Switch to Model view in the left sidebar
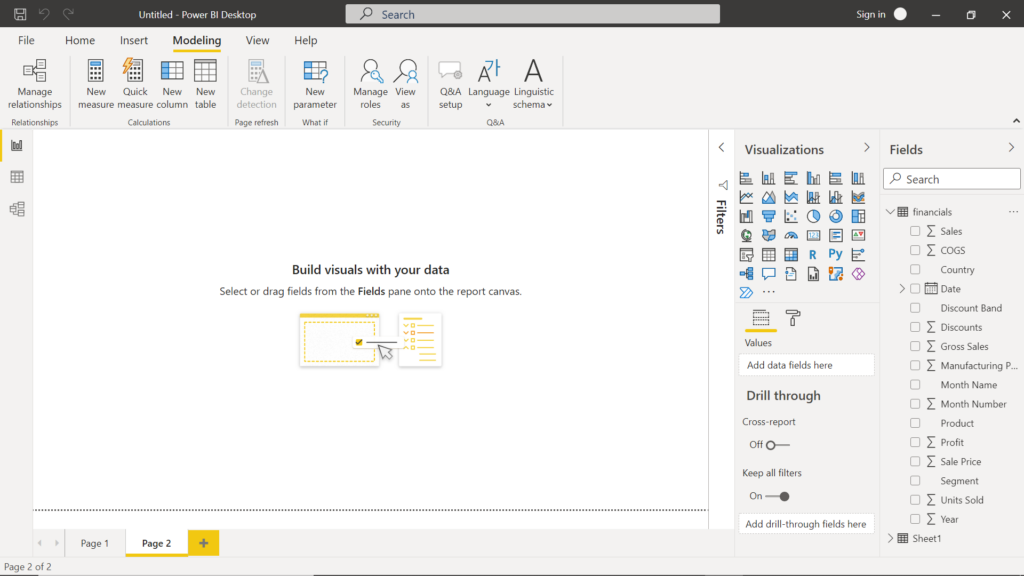 [16, 208]
